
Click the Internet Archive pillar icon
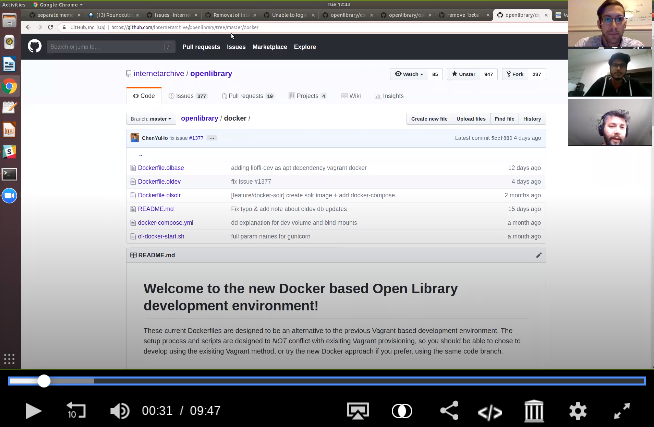pos(534,411)
